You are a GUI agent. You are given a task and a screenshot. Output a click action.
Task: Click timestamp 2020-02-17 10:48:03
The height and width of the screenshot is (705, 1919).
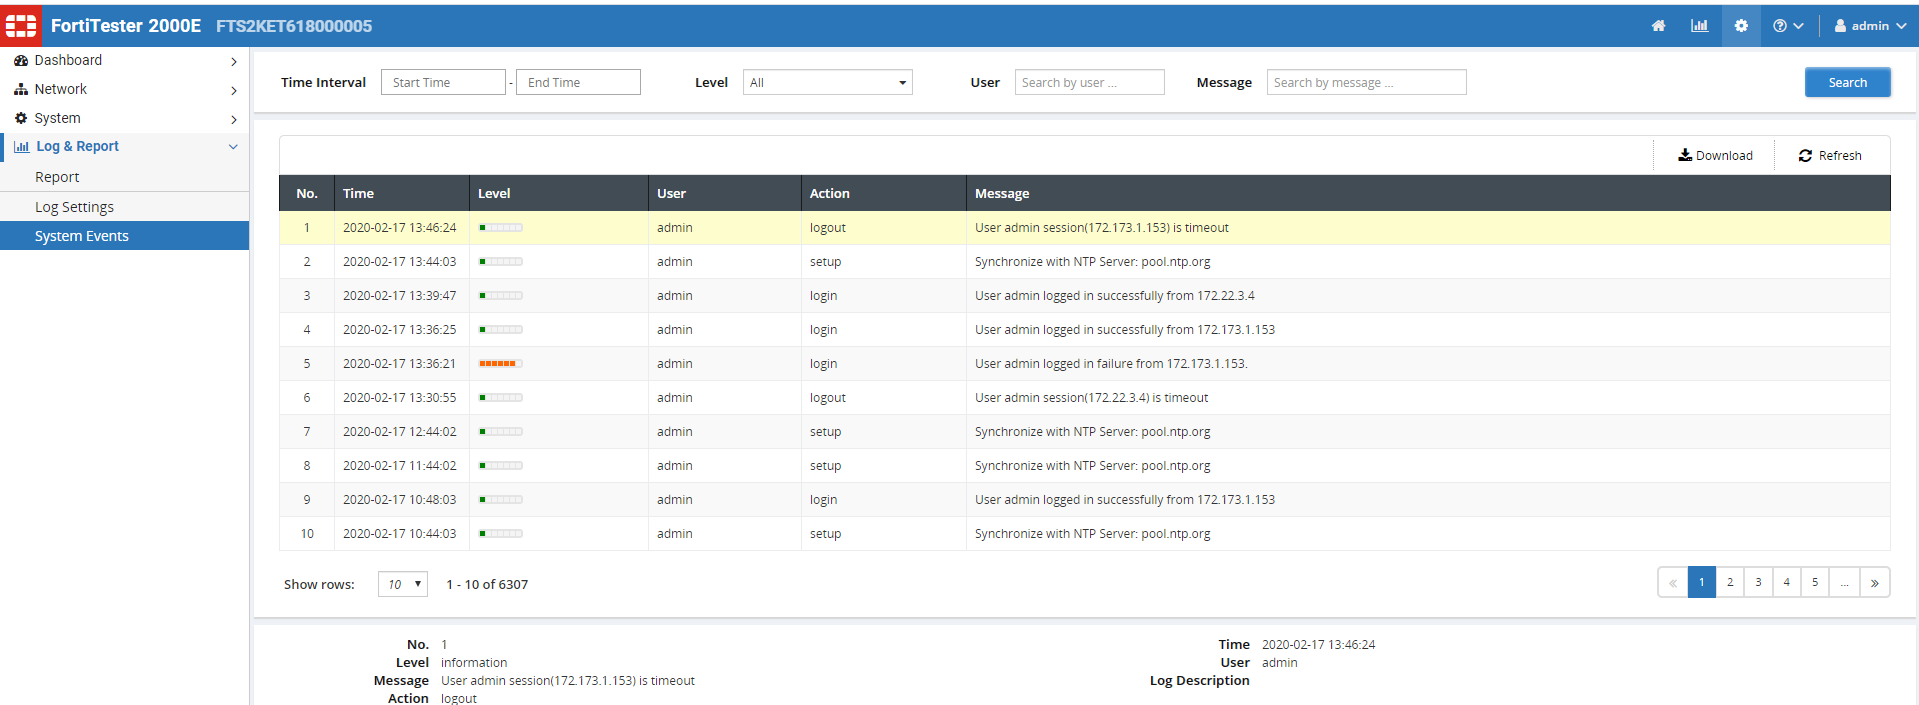(399, 500)
